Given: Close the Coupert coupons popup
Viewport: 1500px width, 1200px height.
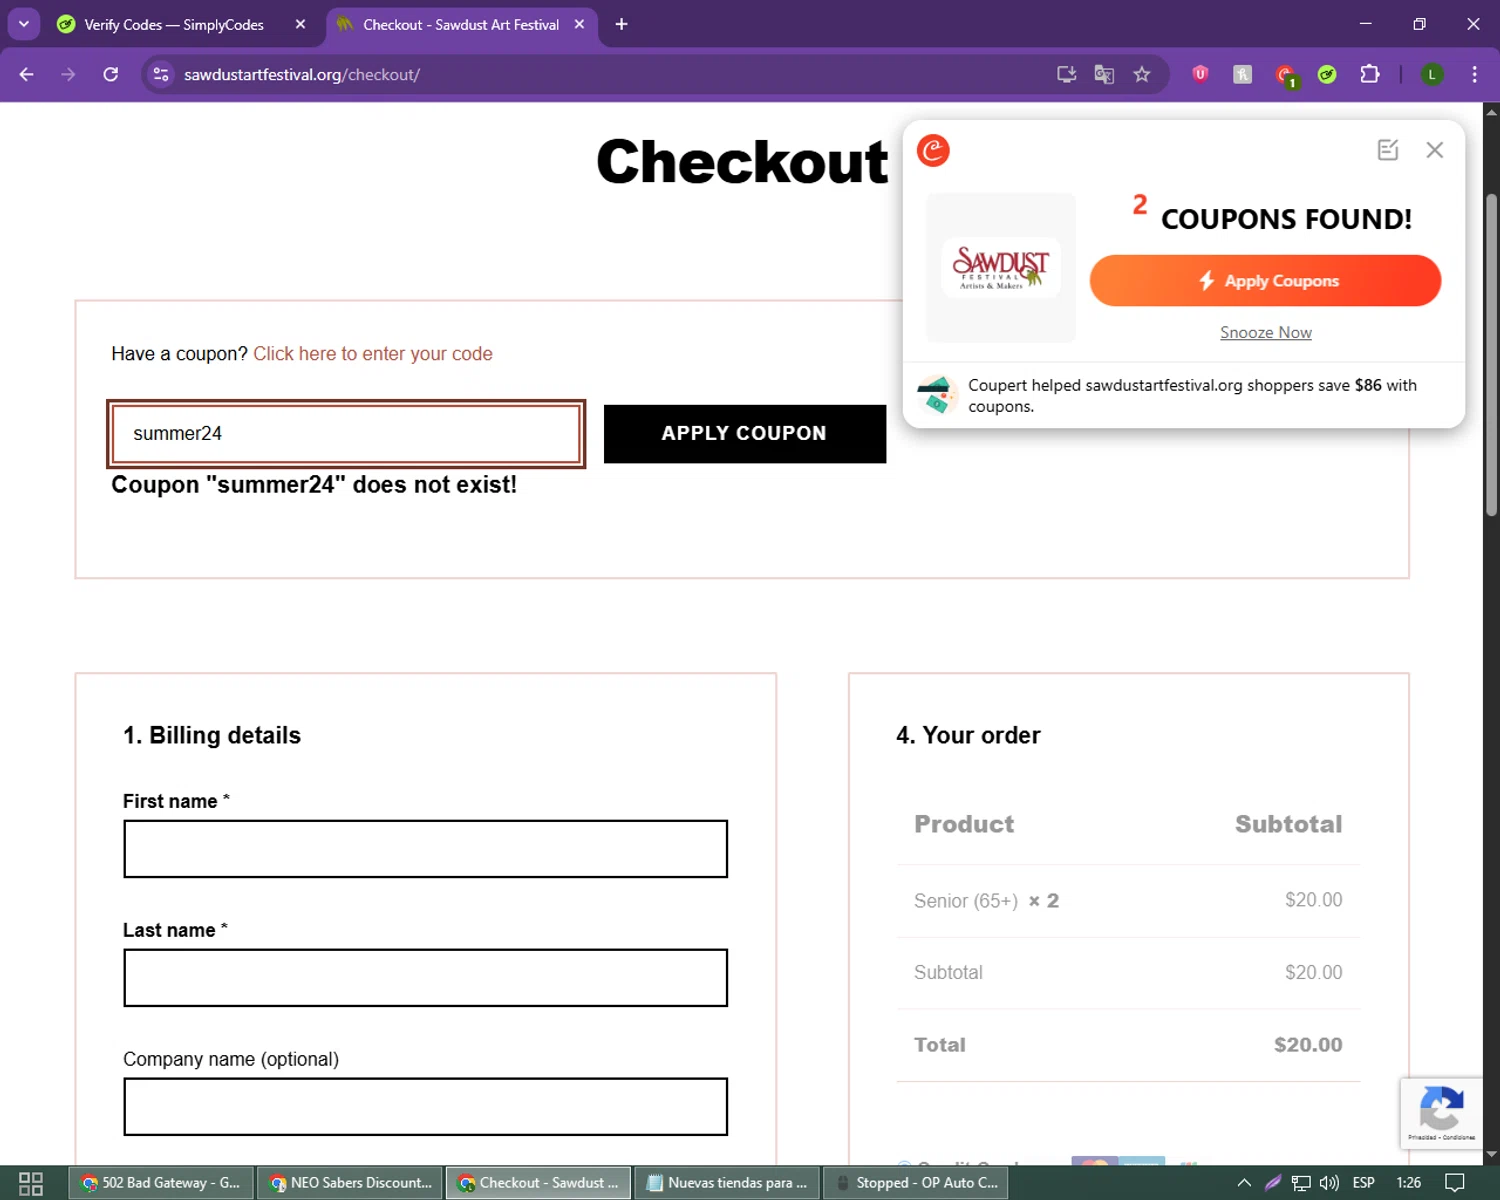Looking at the screenshot, I should (1435, 150).
